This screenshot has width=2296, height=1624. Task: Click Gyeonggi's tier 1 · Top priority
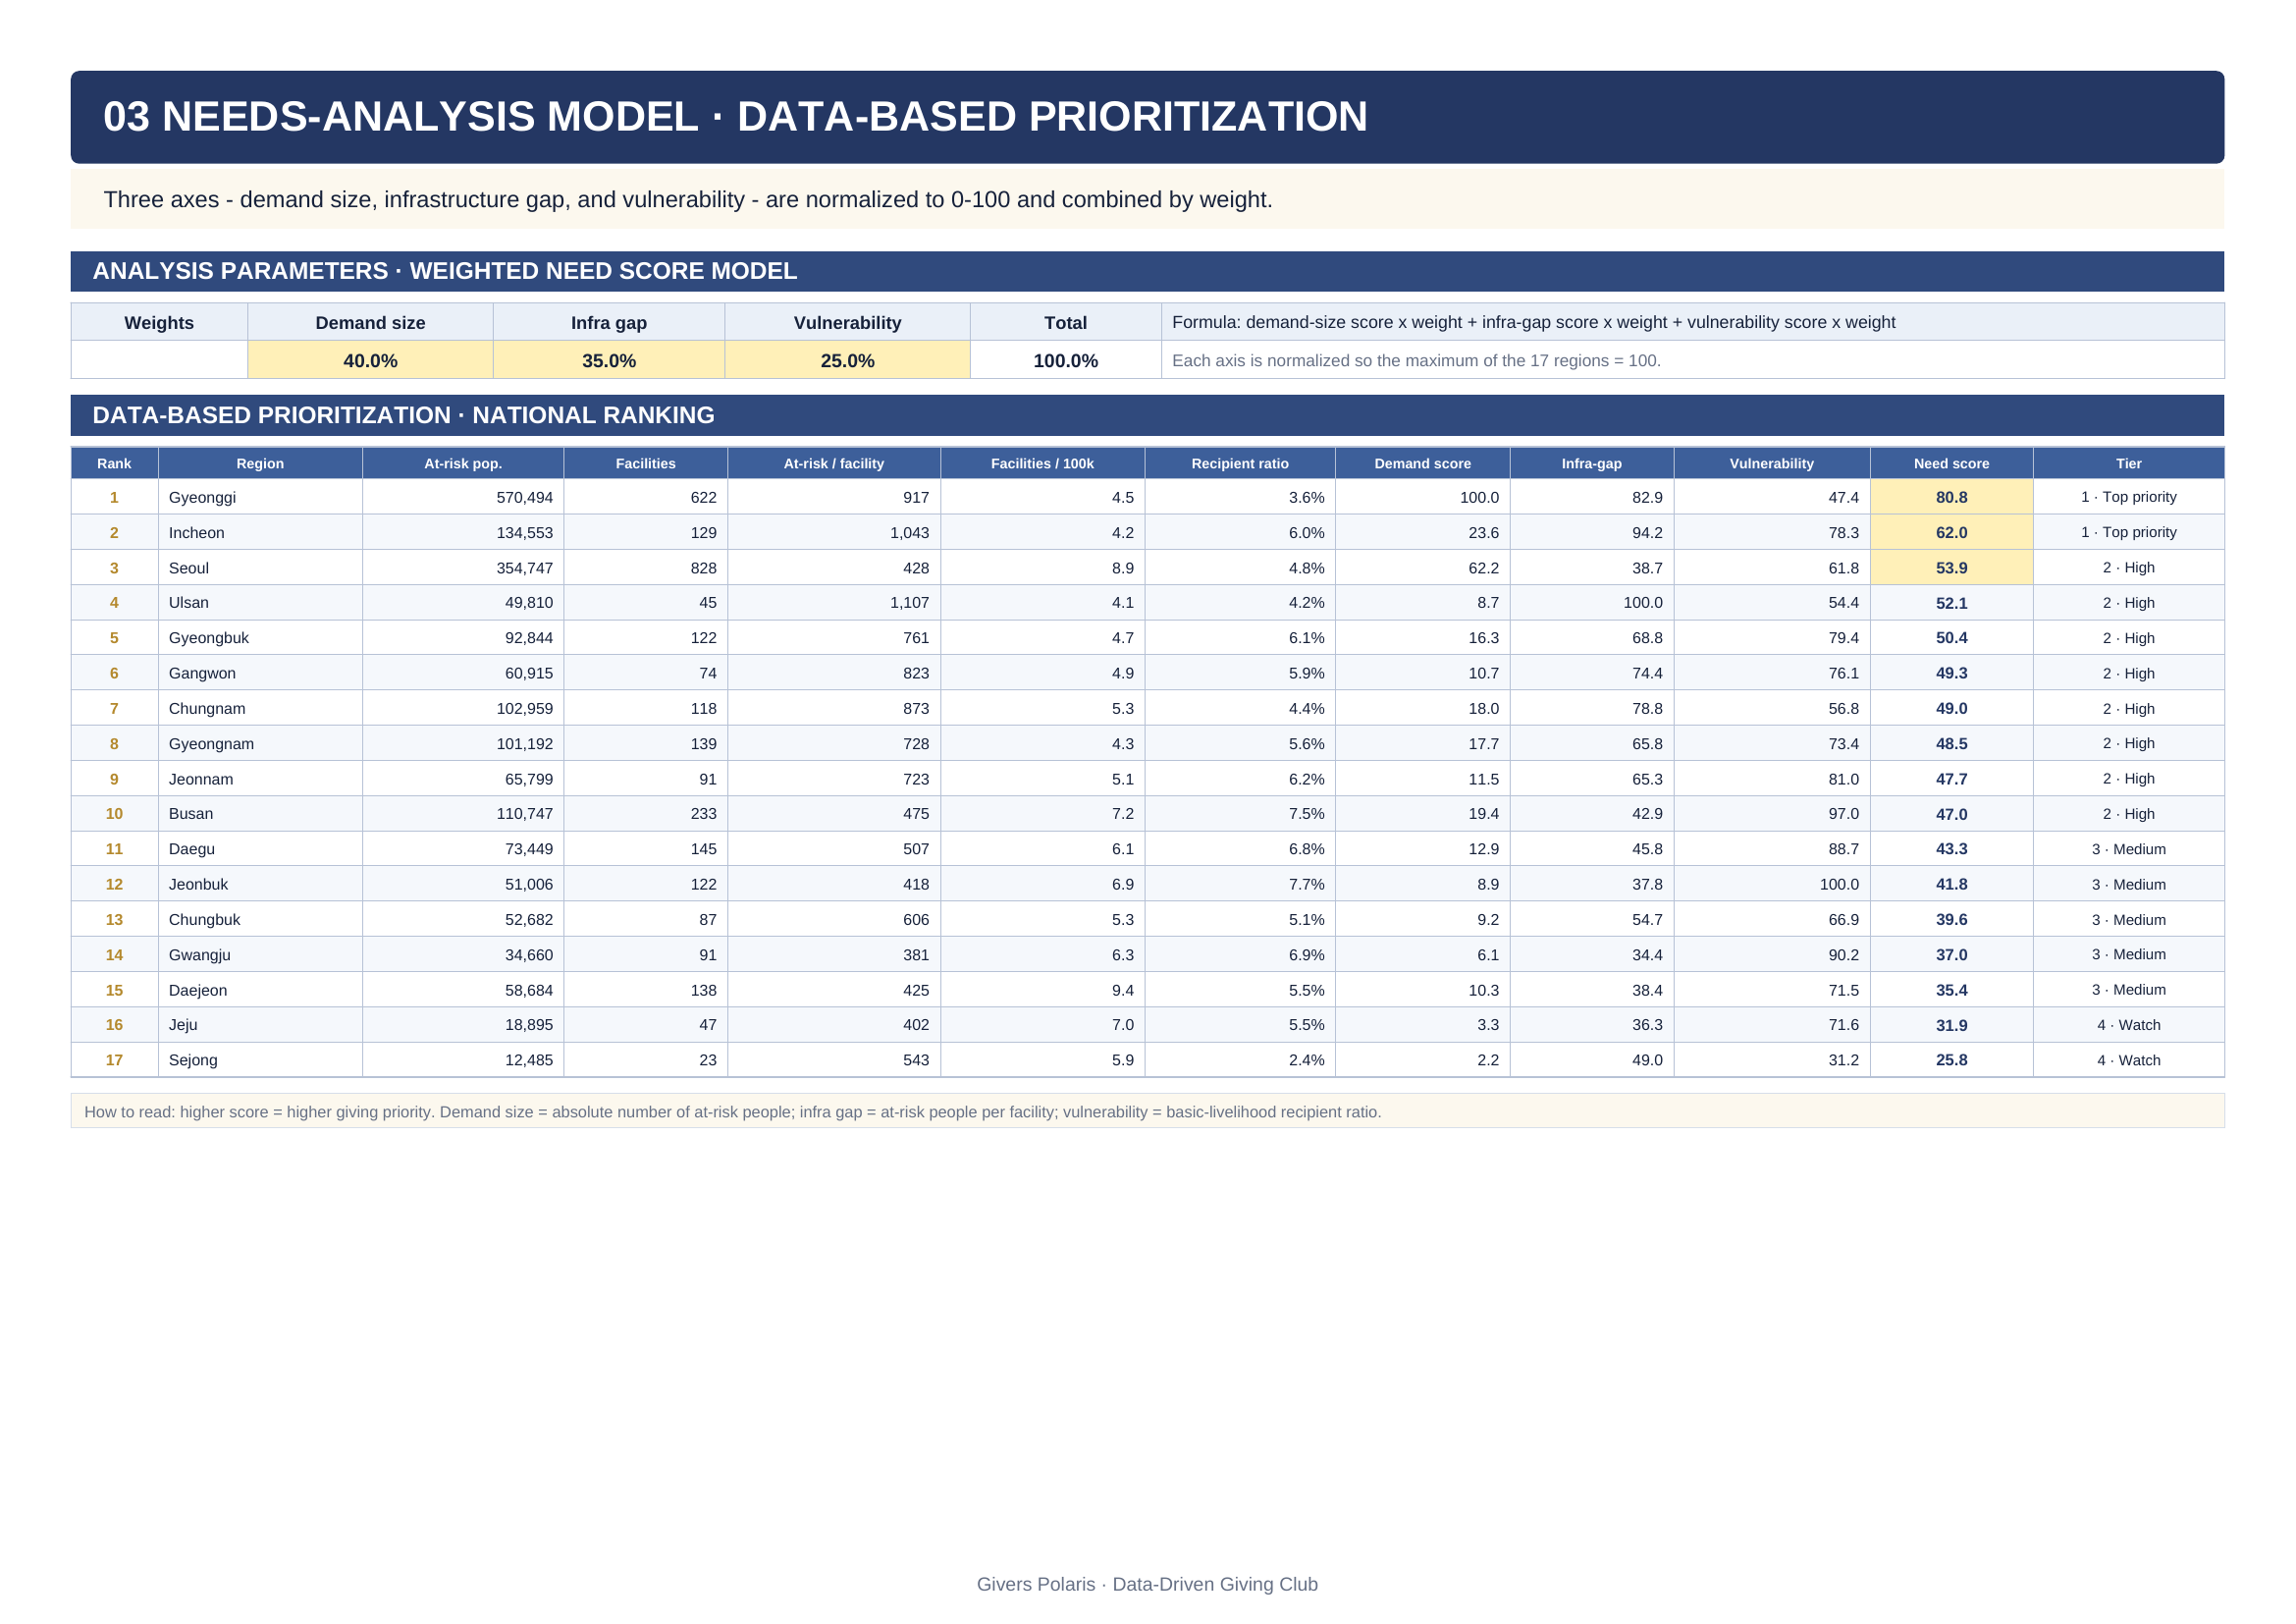click(x=2128, y=497)
